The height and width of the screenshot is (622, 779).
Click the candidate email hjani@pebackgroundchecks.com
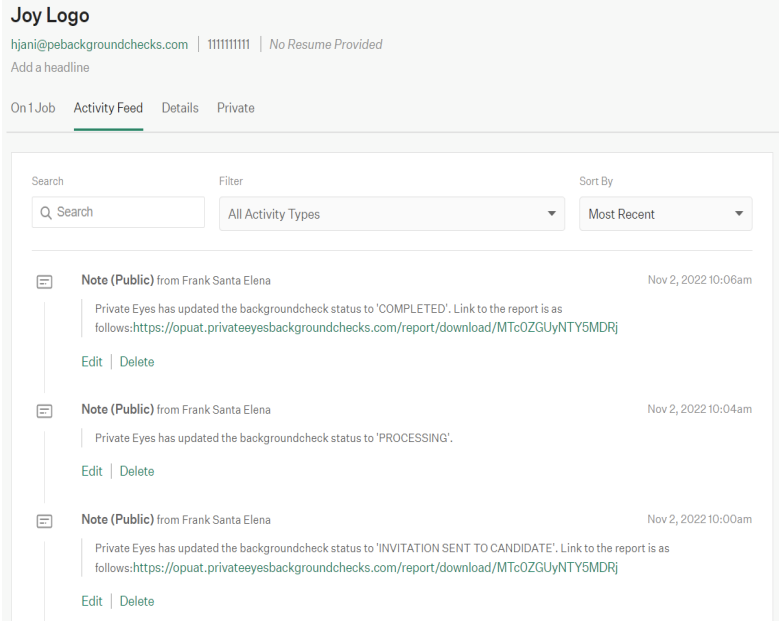click(99, 44)
